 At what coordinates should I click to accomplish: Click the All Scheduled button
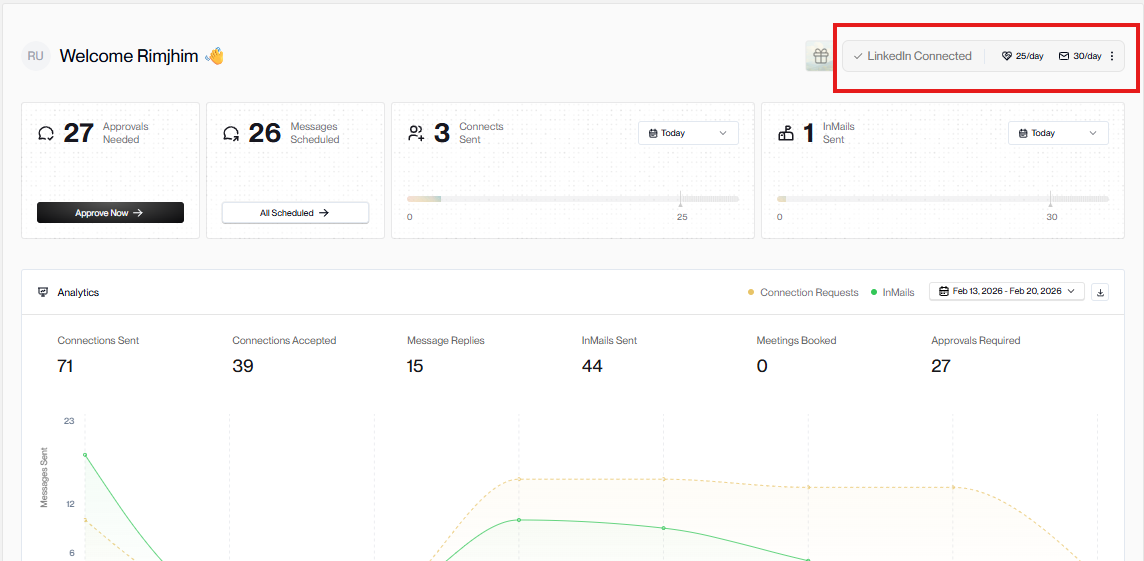point(295,212)
